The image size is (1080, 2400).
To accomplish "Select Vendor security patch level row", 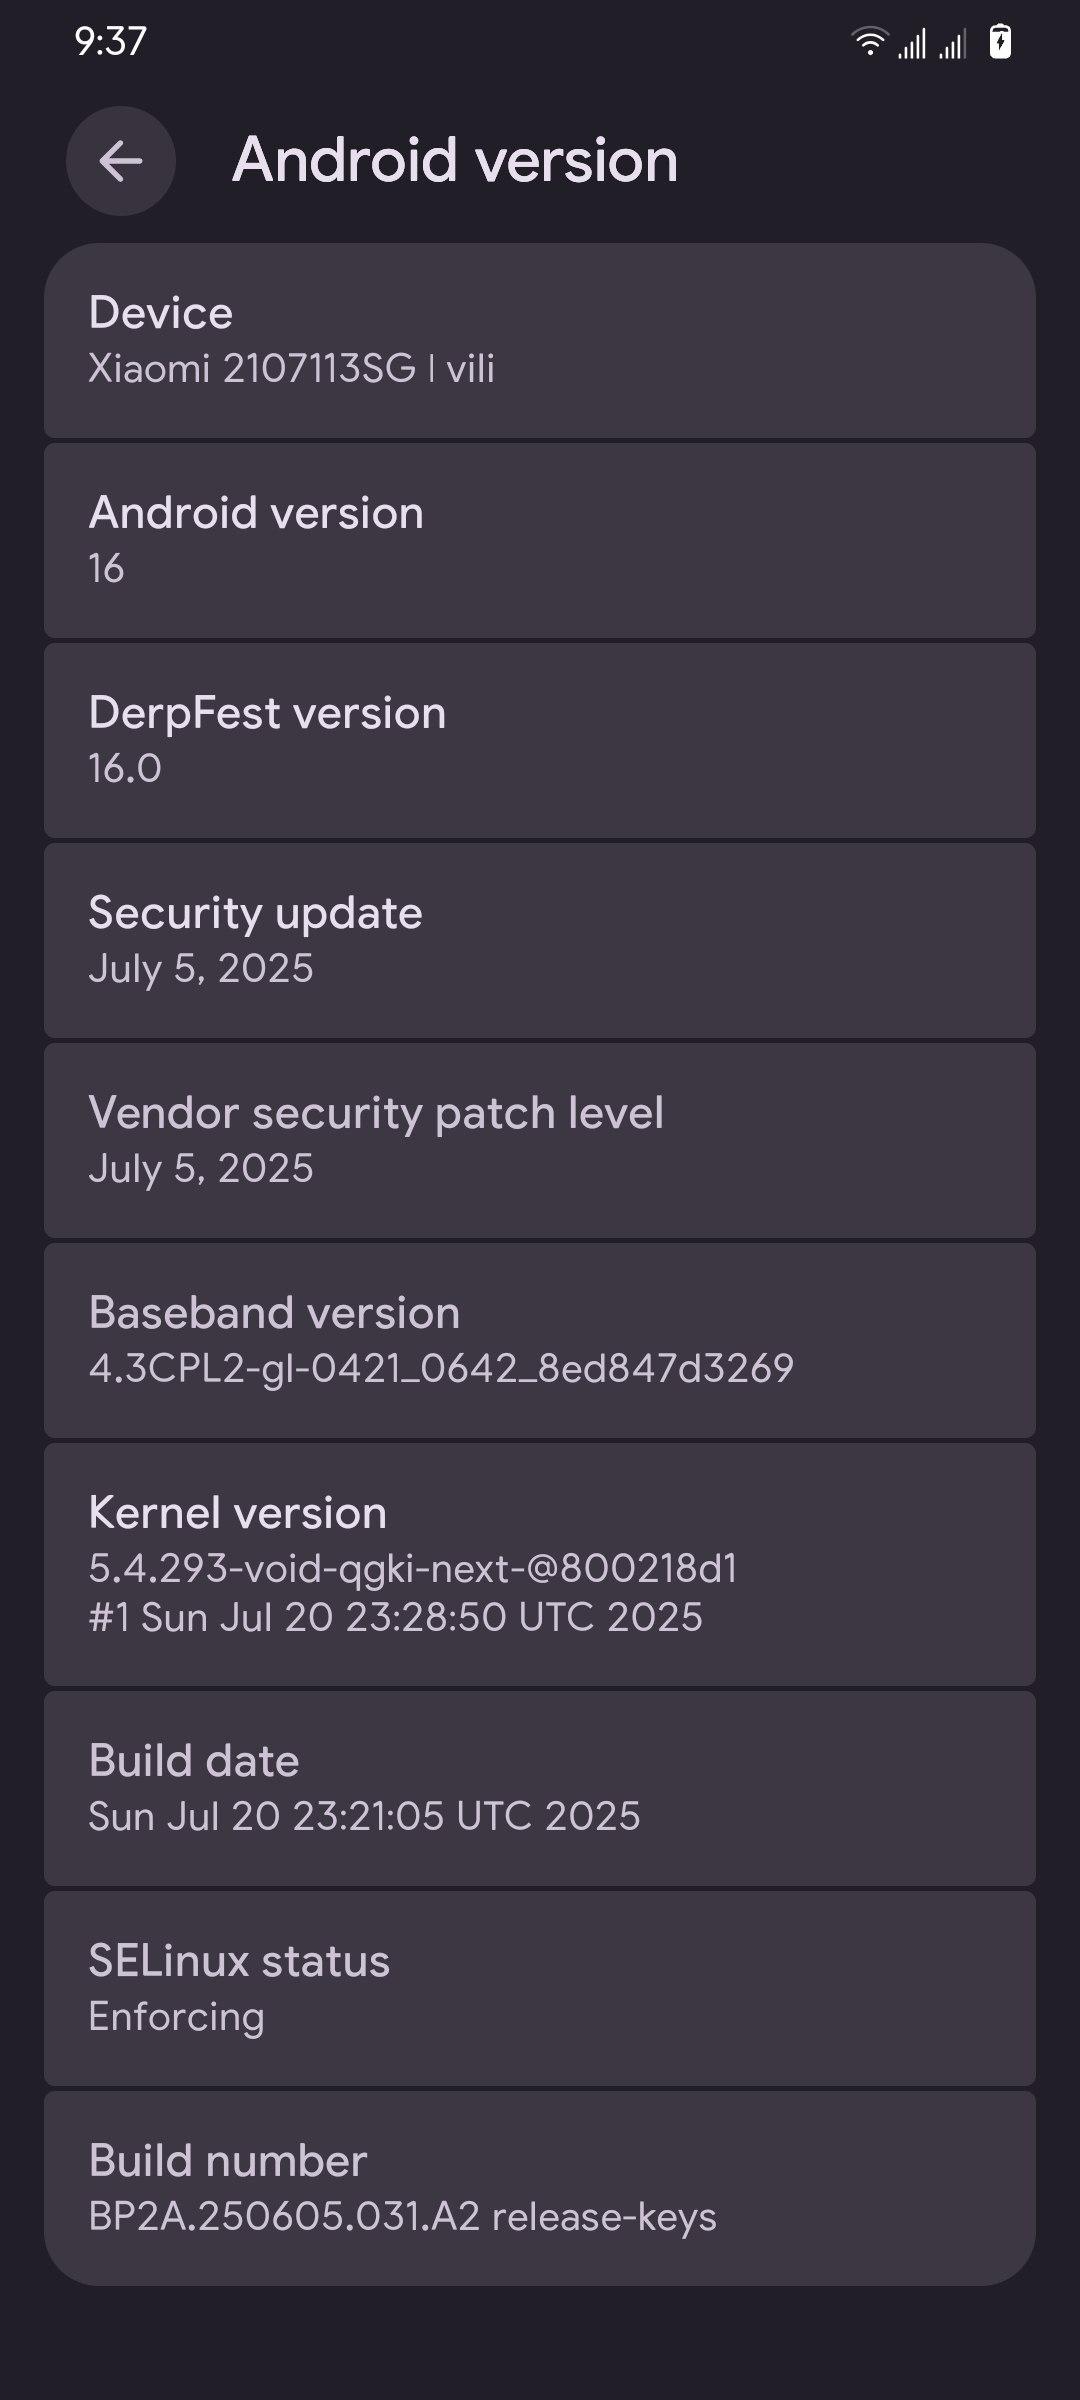I will tap(540, 1140).
